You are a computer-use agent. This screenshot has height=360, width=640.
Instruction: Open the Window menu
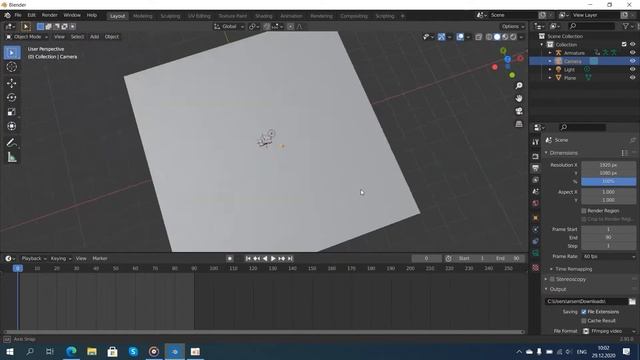(72, 15)
